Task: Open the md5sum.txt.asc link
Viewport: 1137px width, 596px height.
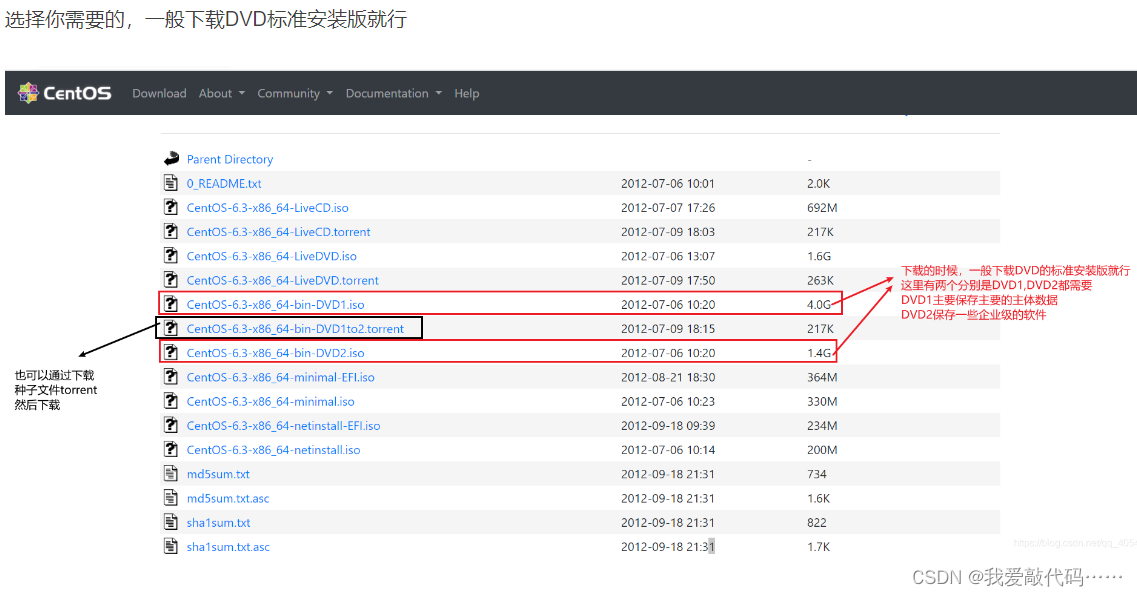Action: click(228, 498)
